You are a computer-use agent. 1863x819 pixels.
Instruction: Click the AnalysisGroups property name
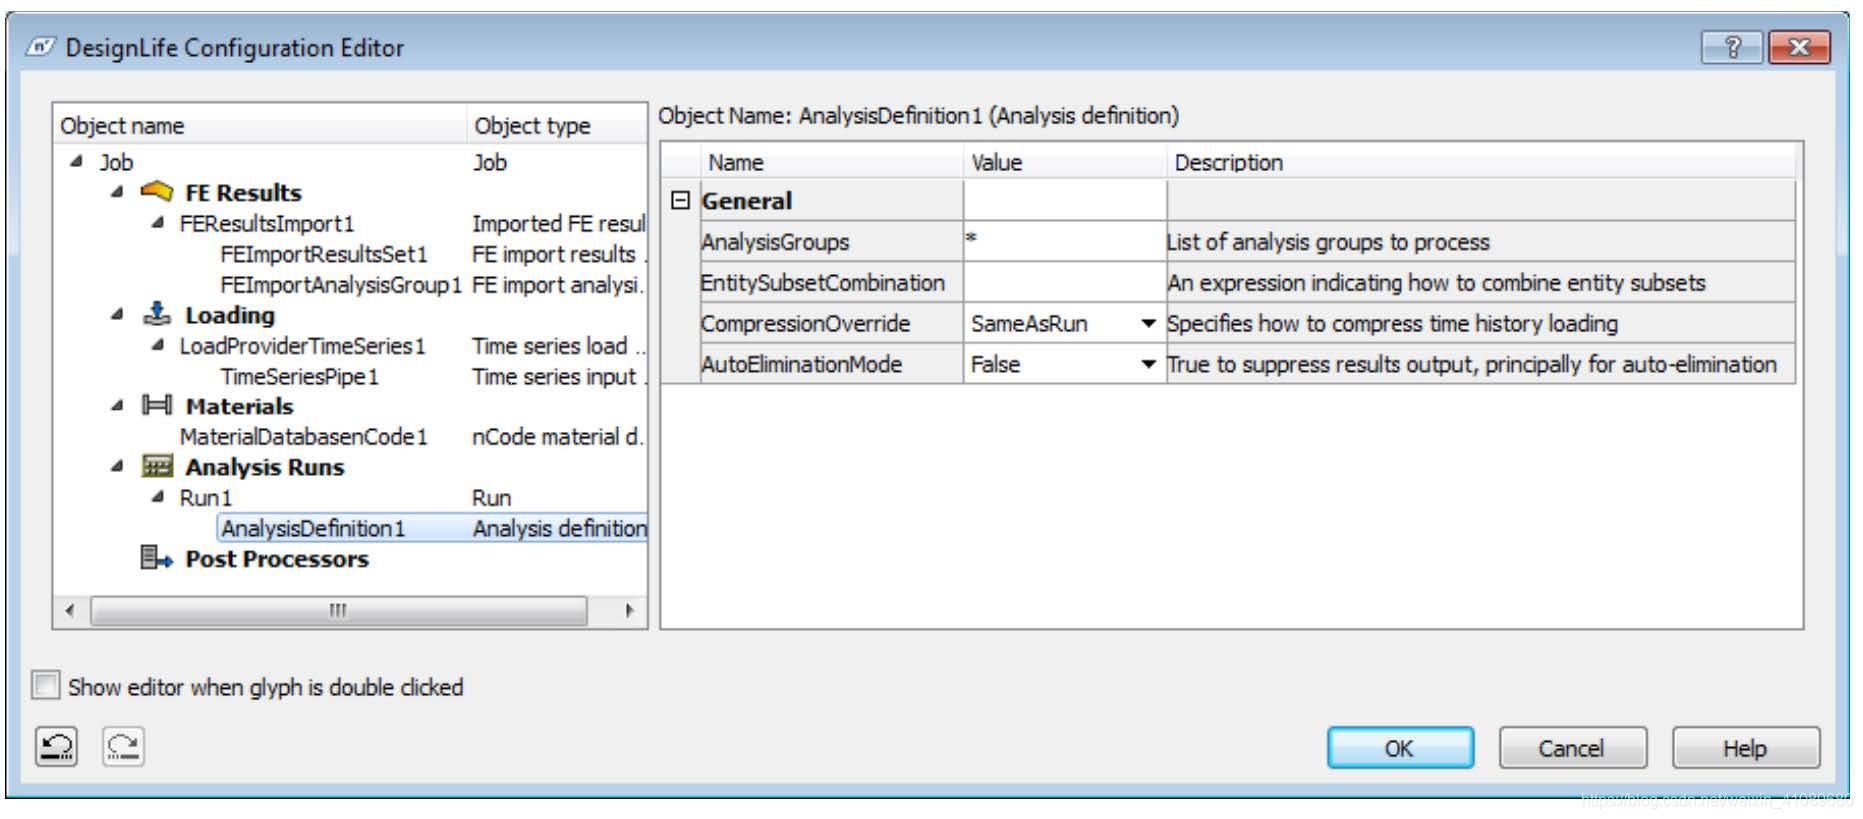click(775, 242)
